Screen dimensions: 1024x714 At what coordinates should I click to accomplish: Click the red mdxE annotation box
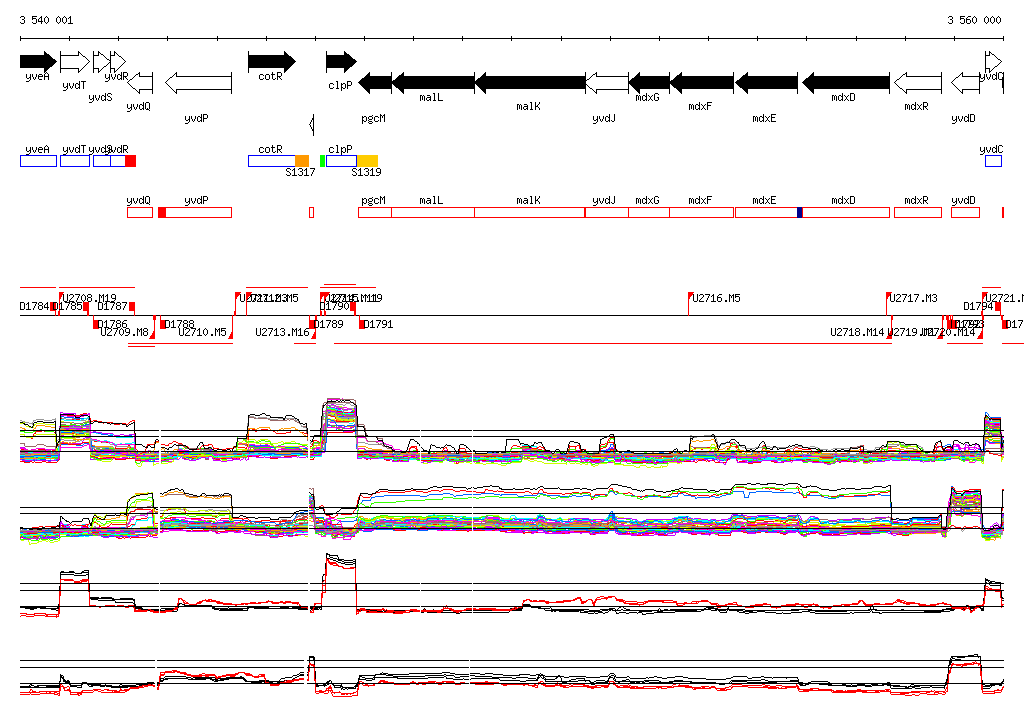tap(766, 212)
